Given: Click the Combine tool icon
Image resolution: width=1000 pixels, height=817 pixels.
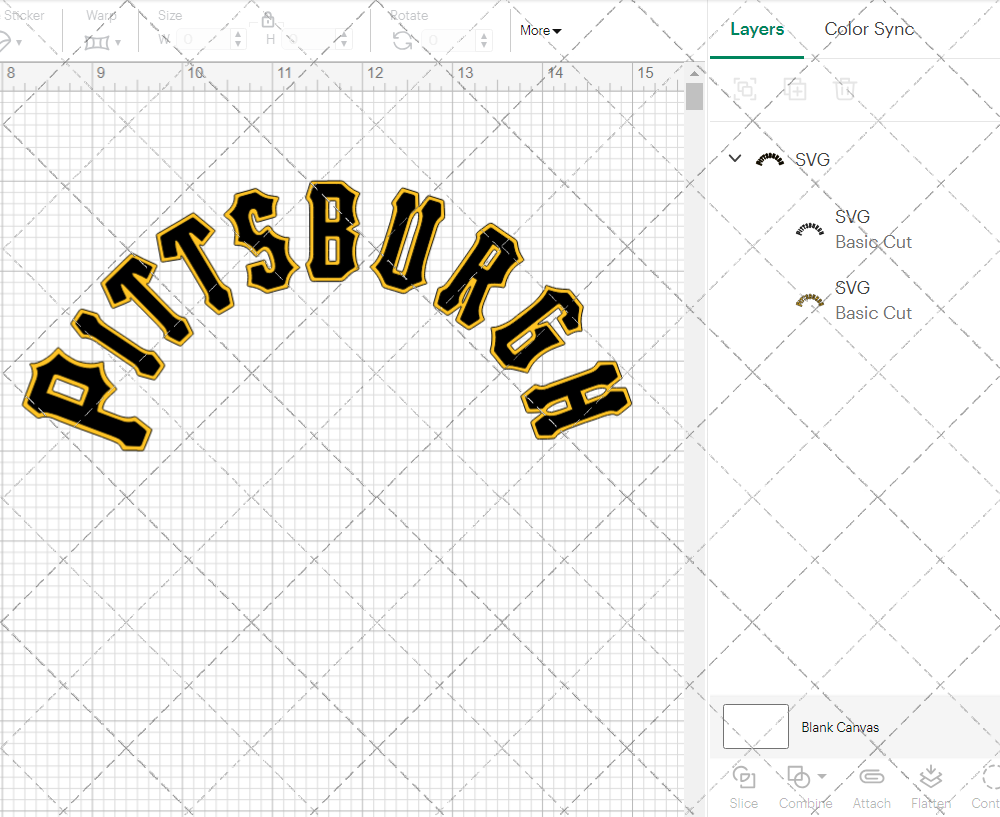Looking at the screenshot, I should 798,777.
